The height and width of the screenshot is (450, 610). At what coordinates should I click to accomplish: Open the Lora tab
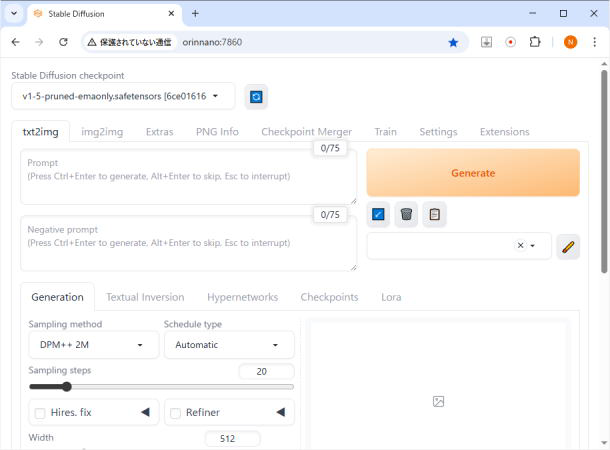tap(391, 297)
